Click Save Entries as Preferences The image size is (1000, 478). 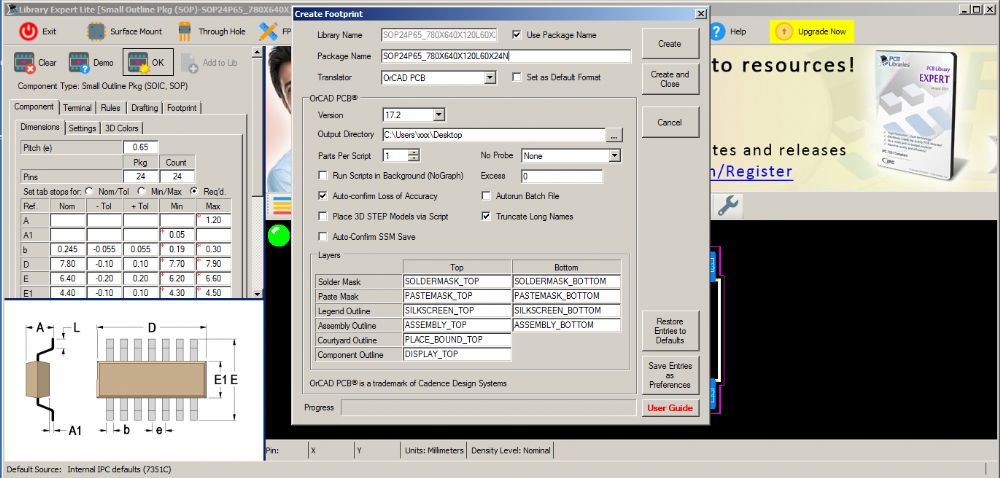tap(670, 375)
